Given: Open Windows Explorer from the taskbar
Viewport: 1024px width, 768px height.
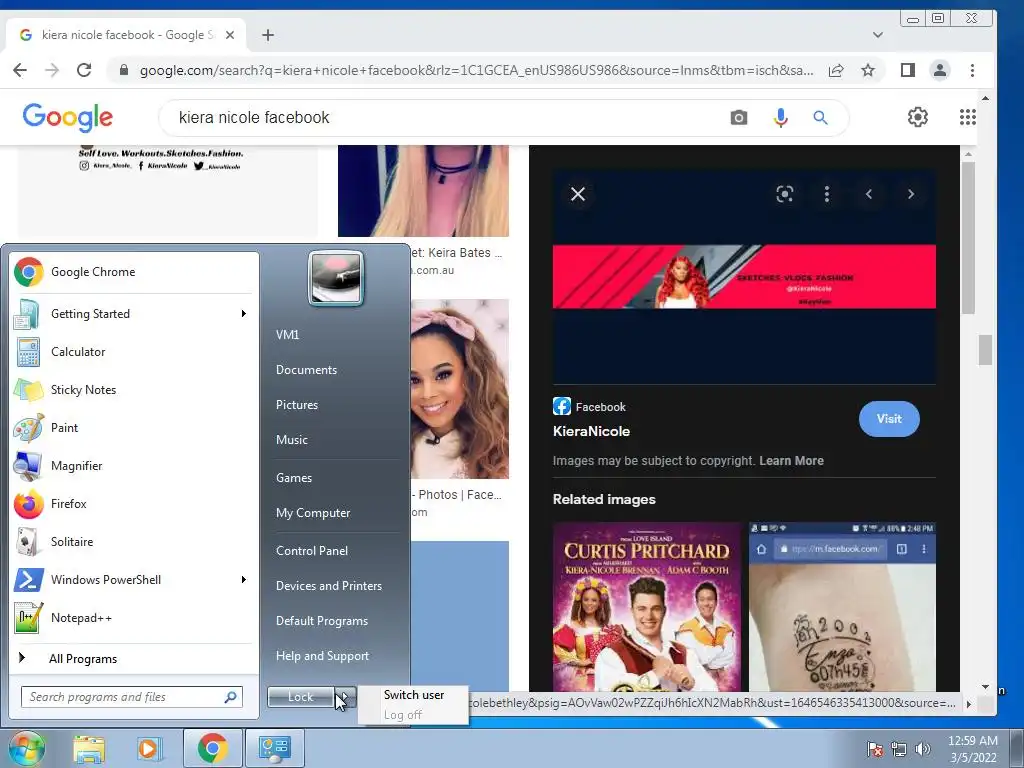Looking at the screenshot, I should 88,748.
